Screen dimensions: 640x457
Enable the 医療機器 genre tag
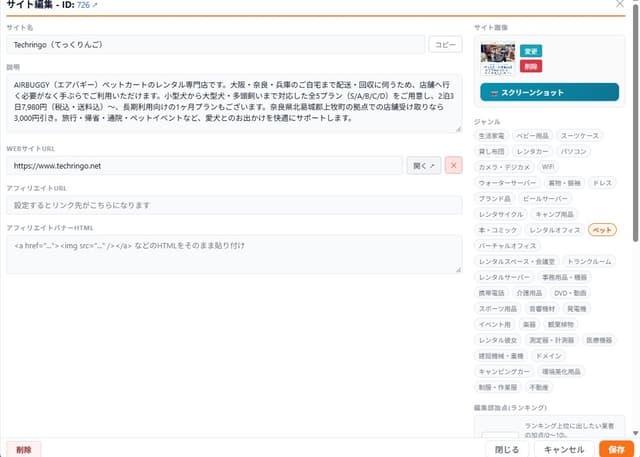coord(599,340)
